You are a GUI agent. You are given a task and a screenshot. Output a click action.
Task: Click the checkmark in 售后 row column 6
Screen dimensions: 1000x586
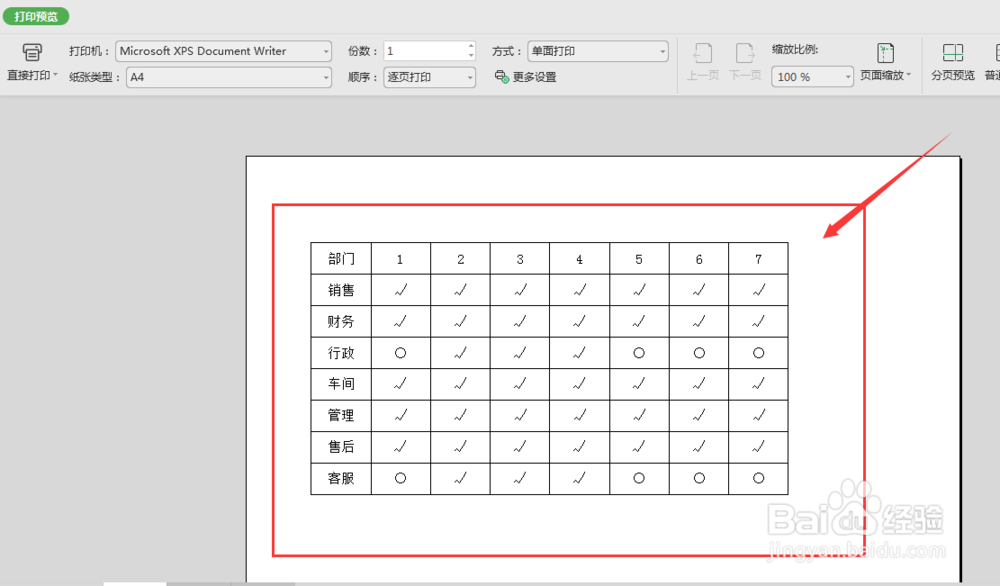(699, 447)
